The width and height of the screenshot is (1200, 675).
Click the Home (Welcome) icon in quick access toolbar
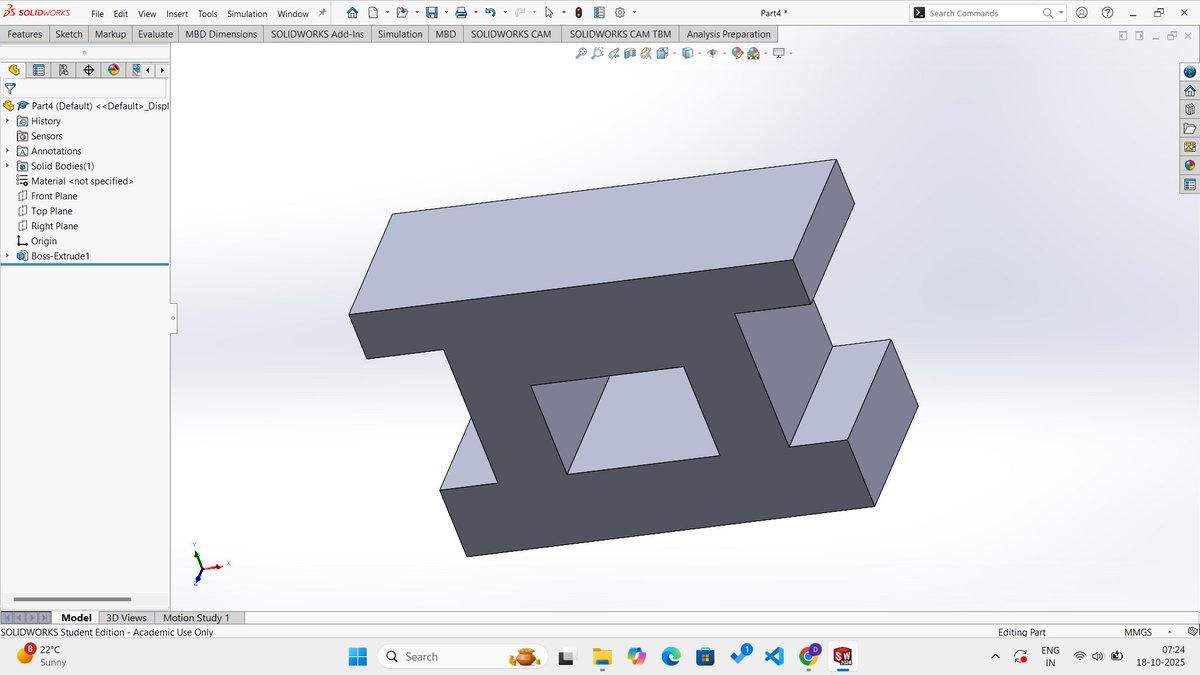pyautogui.click(x=352, y=13)
